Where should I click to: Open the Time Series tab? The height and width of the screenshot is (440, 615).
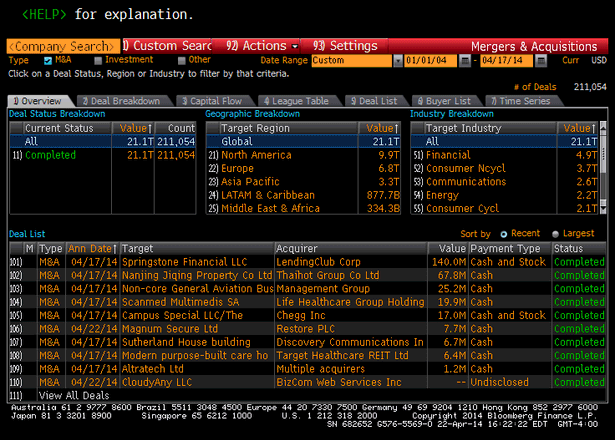[522, 101]
